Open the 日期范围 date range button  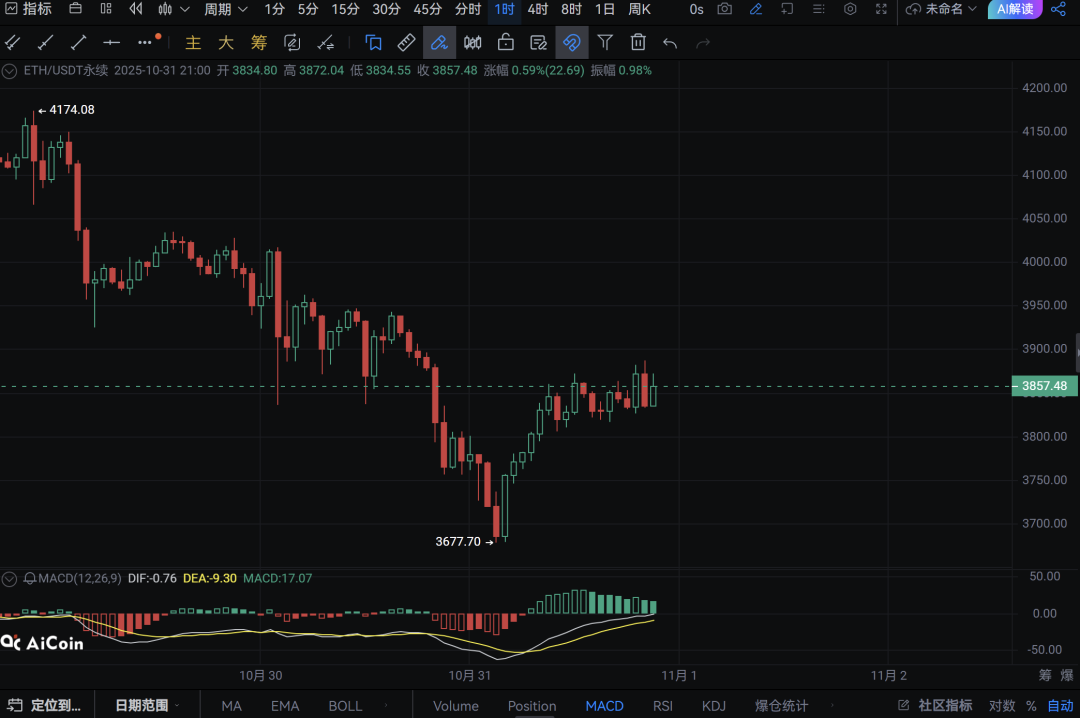[x=141, y=706]
